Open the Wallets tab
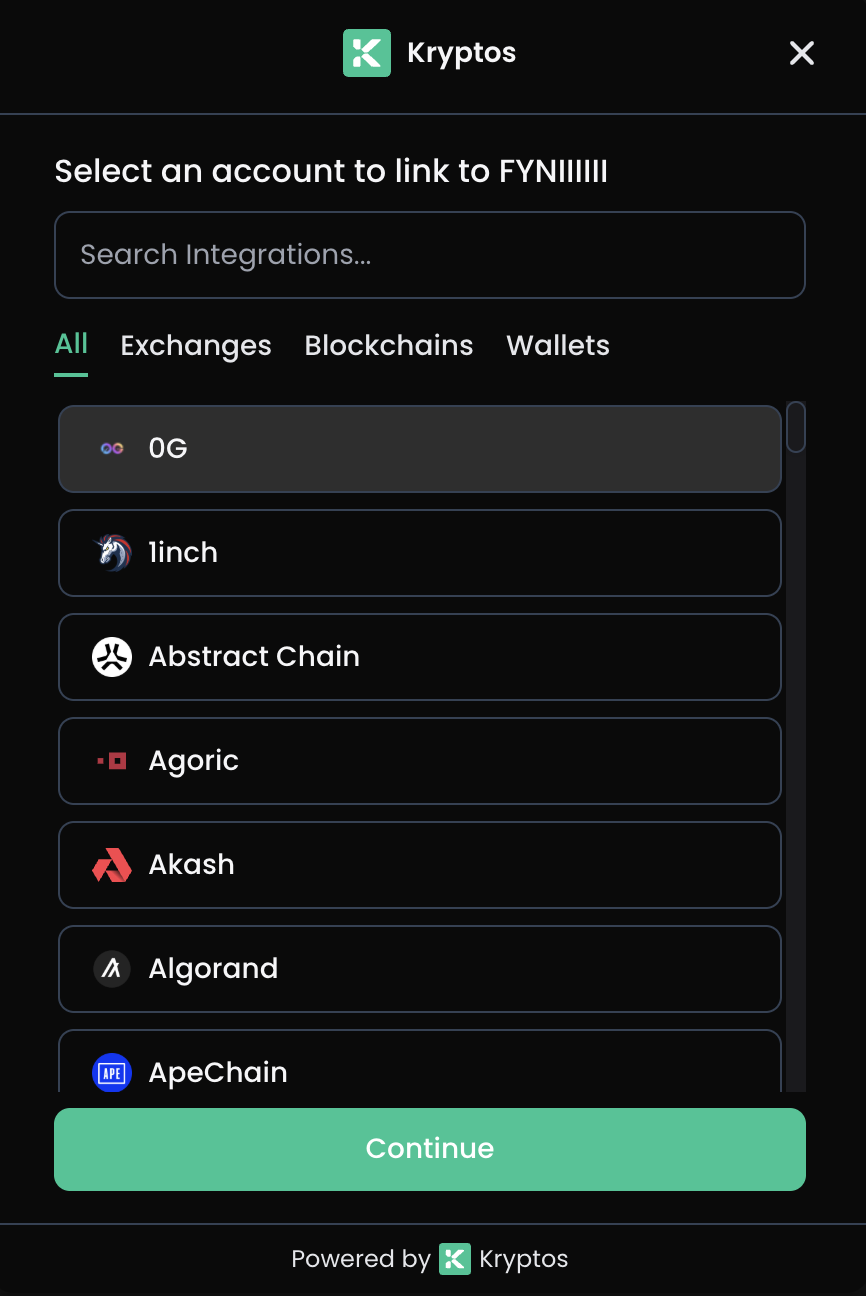This screenshot has width=866, height=1296. pos(557,345)
